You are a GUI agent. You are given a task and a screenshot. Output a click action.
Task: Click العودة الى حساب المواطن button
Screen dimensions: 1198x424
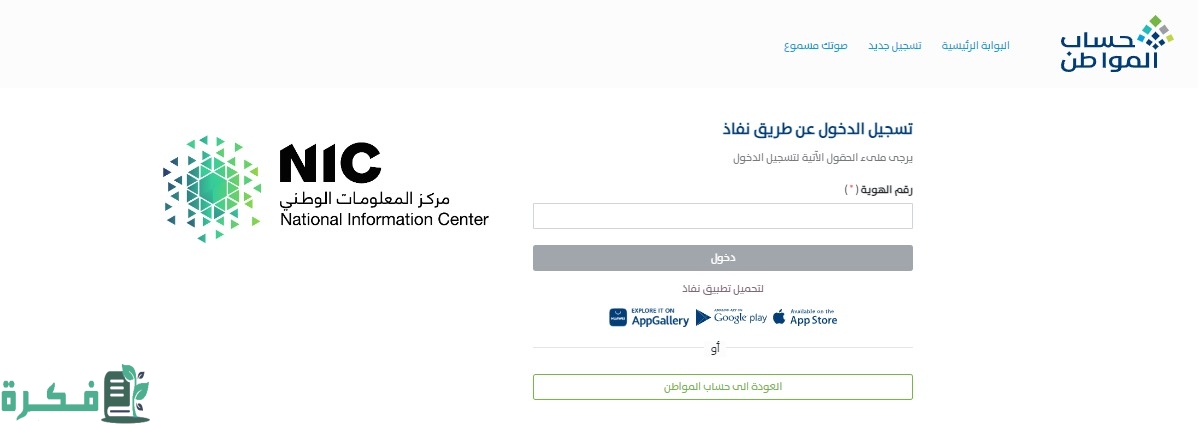pyautogui.click(x=722, y=387)
